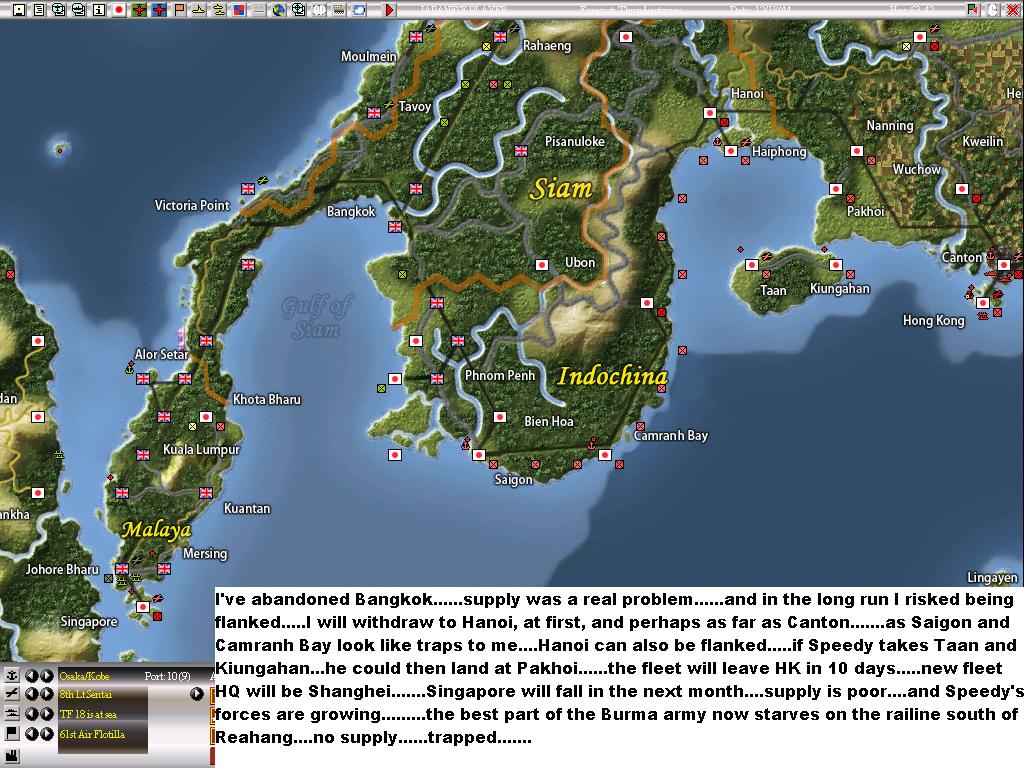The height and width of the screenshot is (768, 1024).
Task: Click the Japanese flag at Bien Hoa
Action: (500, 417)
